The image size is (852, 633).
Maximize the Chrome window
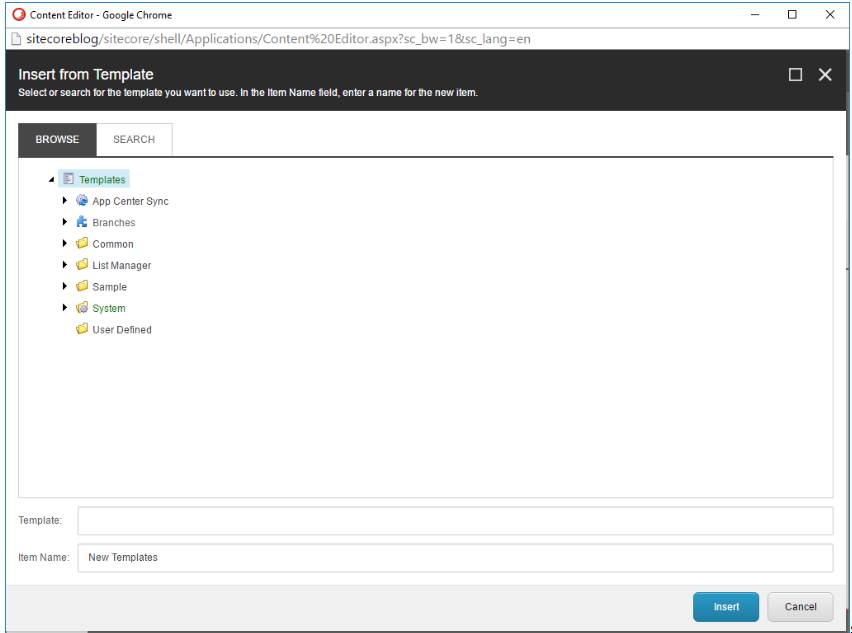792,15
